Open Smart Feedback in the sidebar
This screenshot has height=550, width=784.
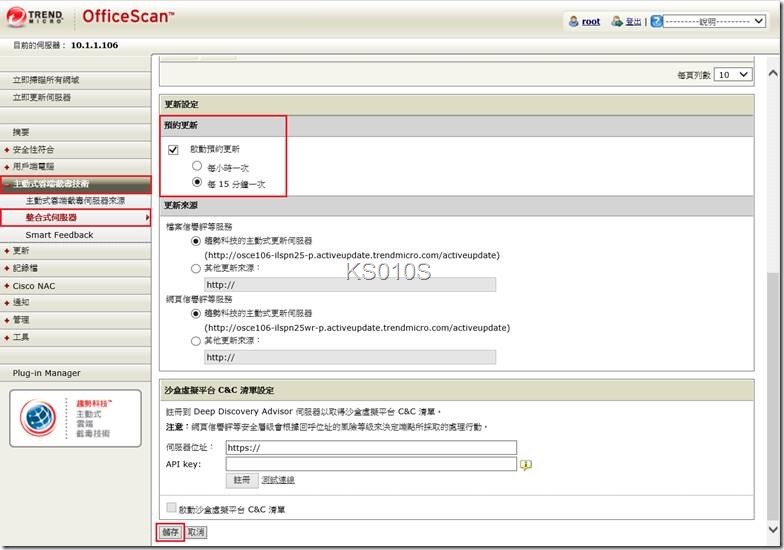click(x=59, y=235)
